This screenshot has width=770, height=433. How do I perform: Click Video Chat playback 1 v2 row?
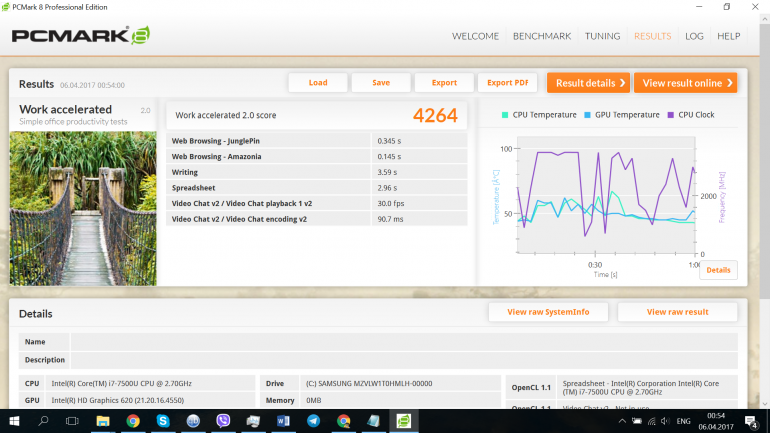pos(317,204)
